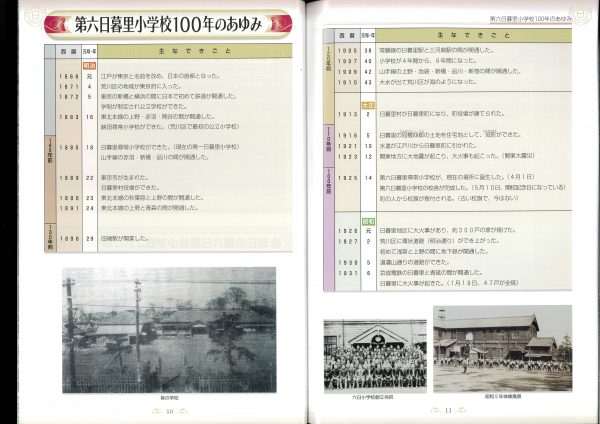
Task: Click the 西暦 column header on left page
Action: [x=72, y=46]
